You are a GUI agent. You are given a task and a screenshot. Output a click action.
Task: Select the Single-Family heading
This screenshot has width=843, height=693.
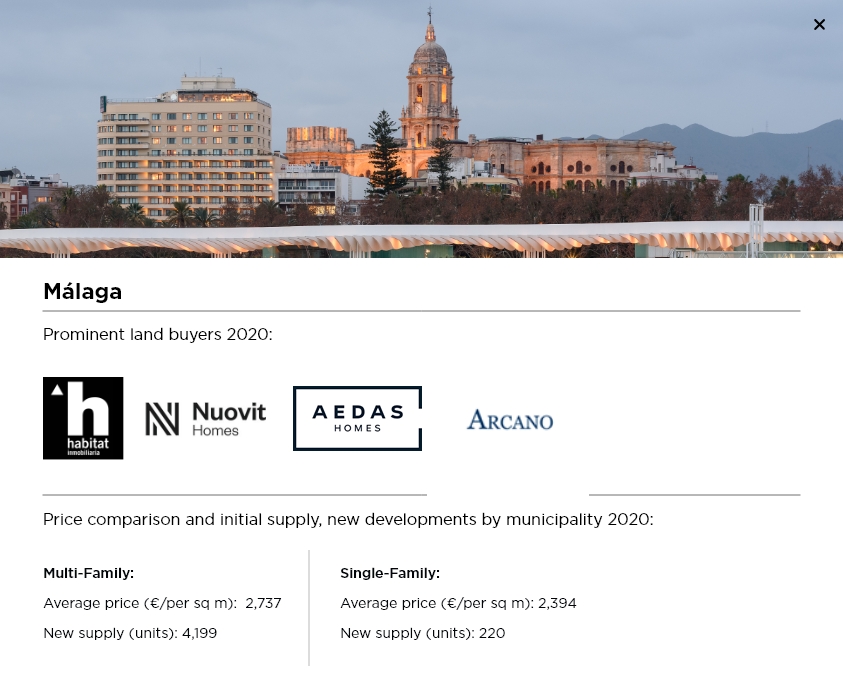tap(390, 574)
